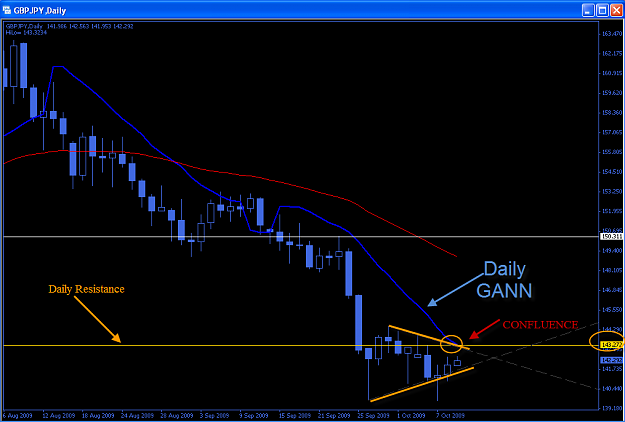Click the 6 Aug 2009 date label
Image resolution: width=625 pixels, height=422 pixels.
(17, 414)
